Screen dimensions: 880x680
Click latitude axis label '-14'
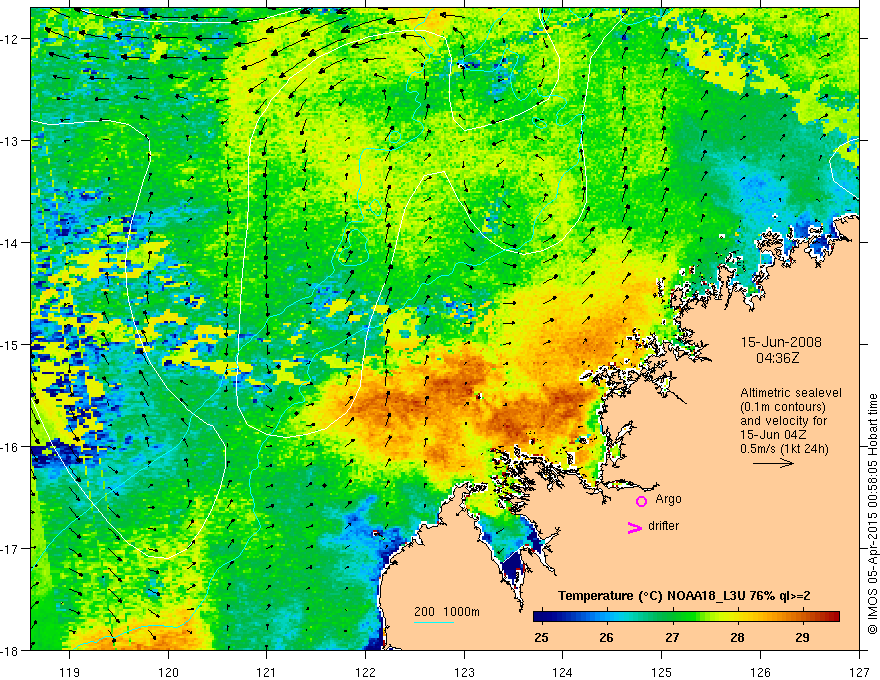tap(10, 243)
